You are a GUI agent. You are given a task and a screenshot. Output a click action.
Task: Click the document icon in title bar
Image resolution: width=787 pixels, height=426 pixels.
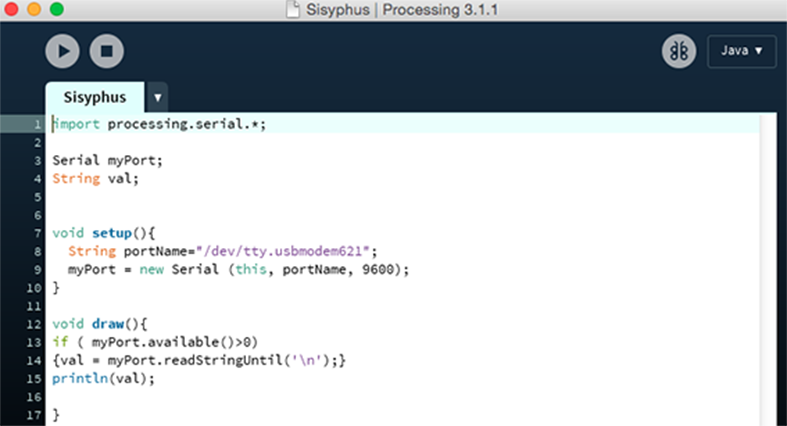[x=293, y=10]
